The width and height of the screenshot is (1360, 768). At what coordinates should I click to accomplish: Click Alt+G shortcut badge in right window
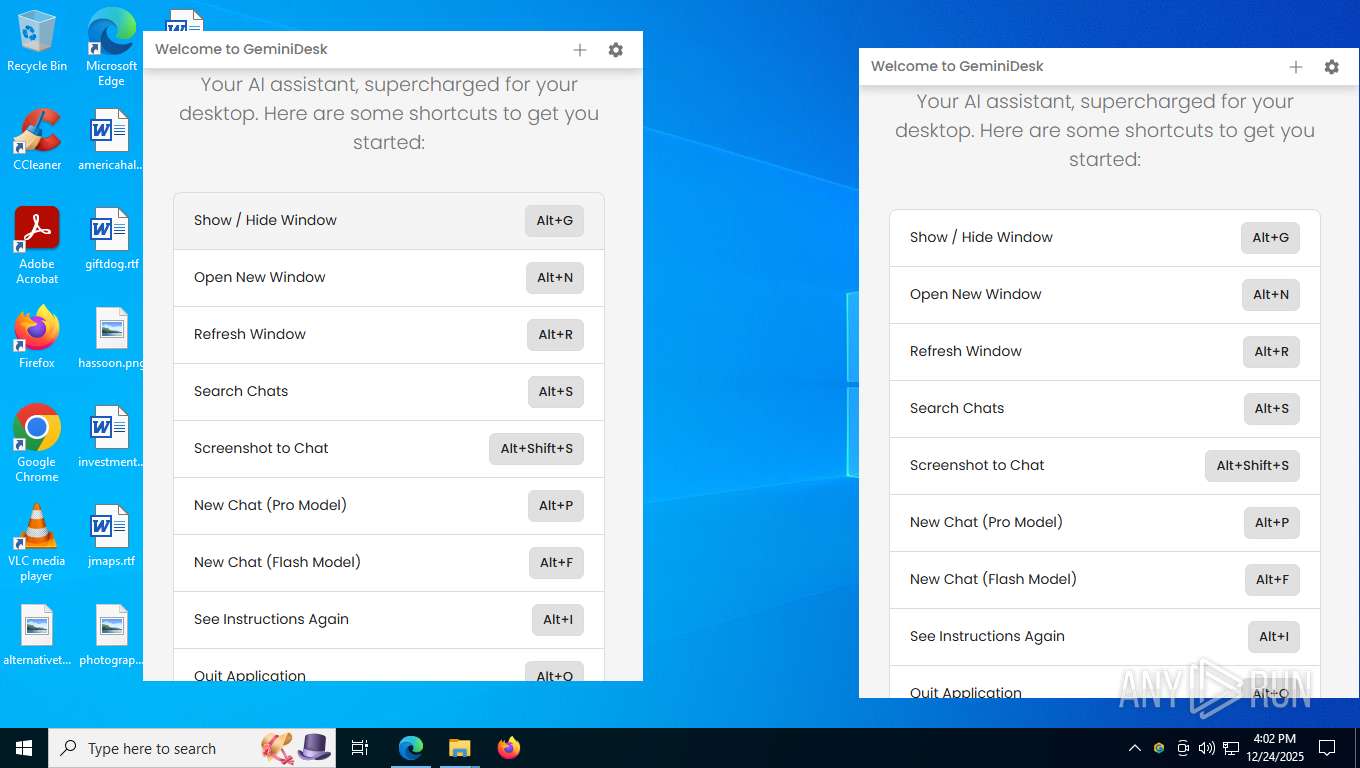[x=1270, y=238]
